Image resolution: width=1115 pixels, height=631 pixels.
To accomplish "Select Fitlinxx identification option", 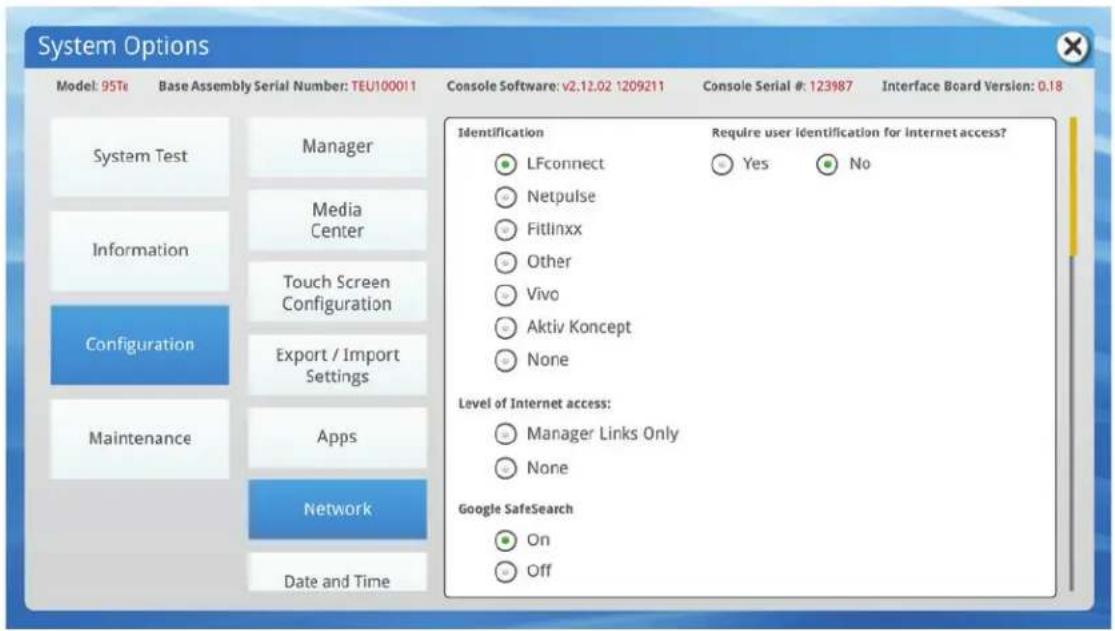I will click(x=506, y=230).
